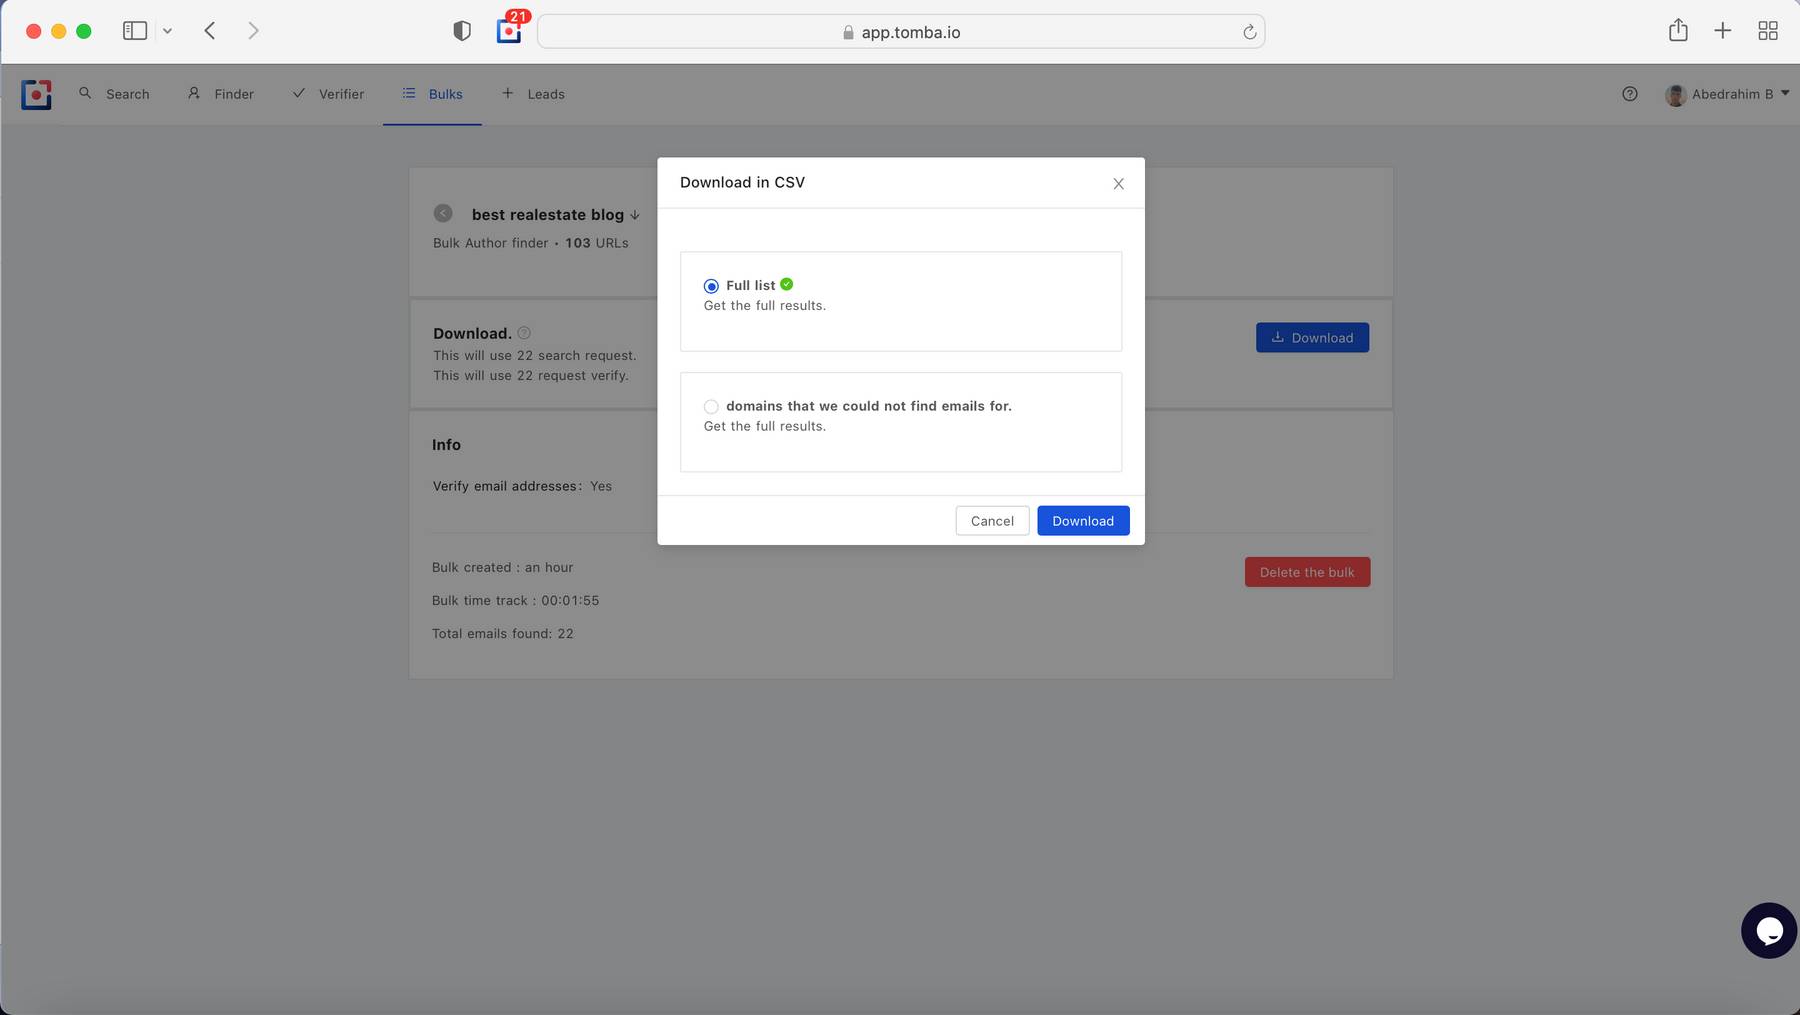Close the Download in CSV dialog
Screen dimensions: 1800x1015
pyautogui.click(x=1119, y=184)
